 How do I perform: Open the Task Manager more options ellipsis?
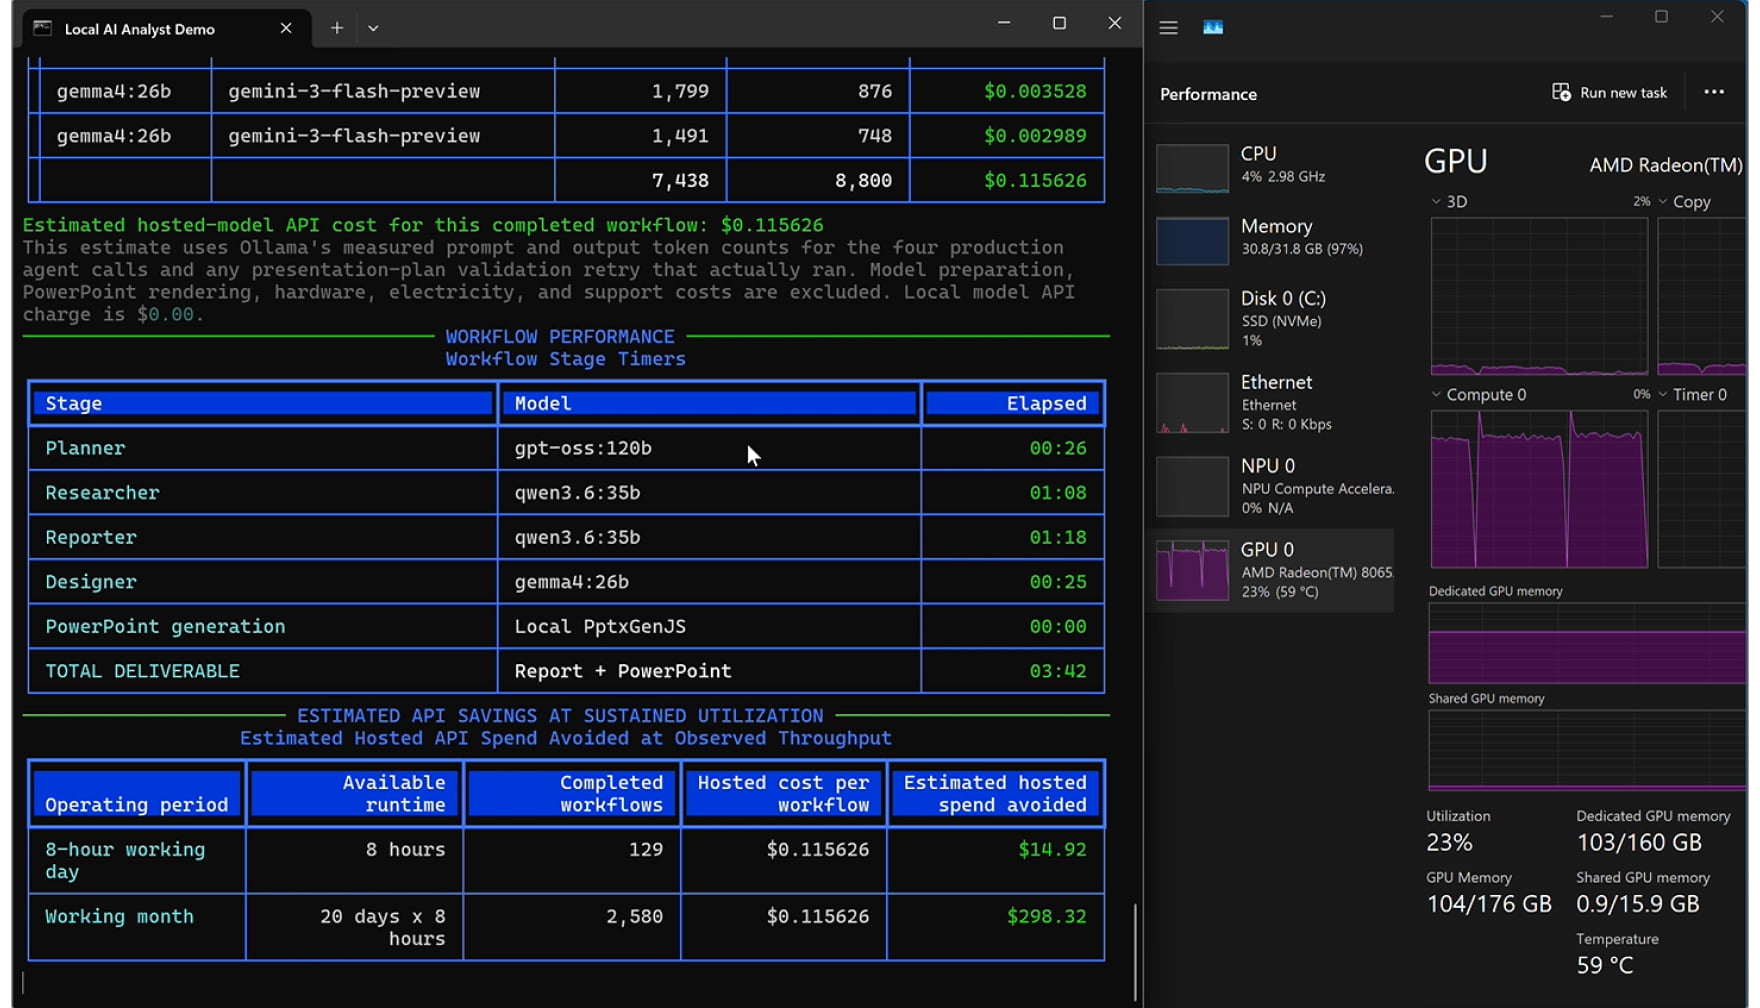(x=1714, y=92)
